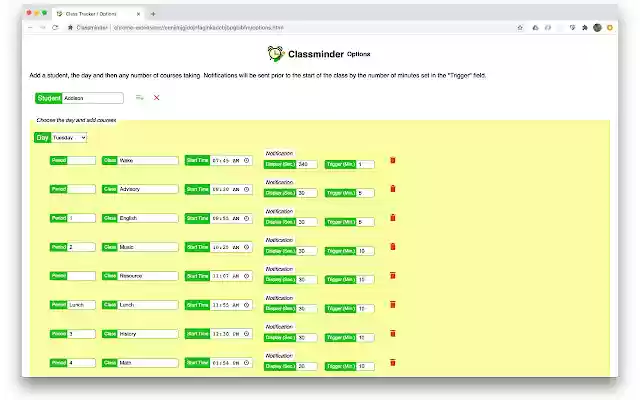
Task: Open a new browser tab
Action: 153,14
